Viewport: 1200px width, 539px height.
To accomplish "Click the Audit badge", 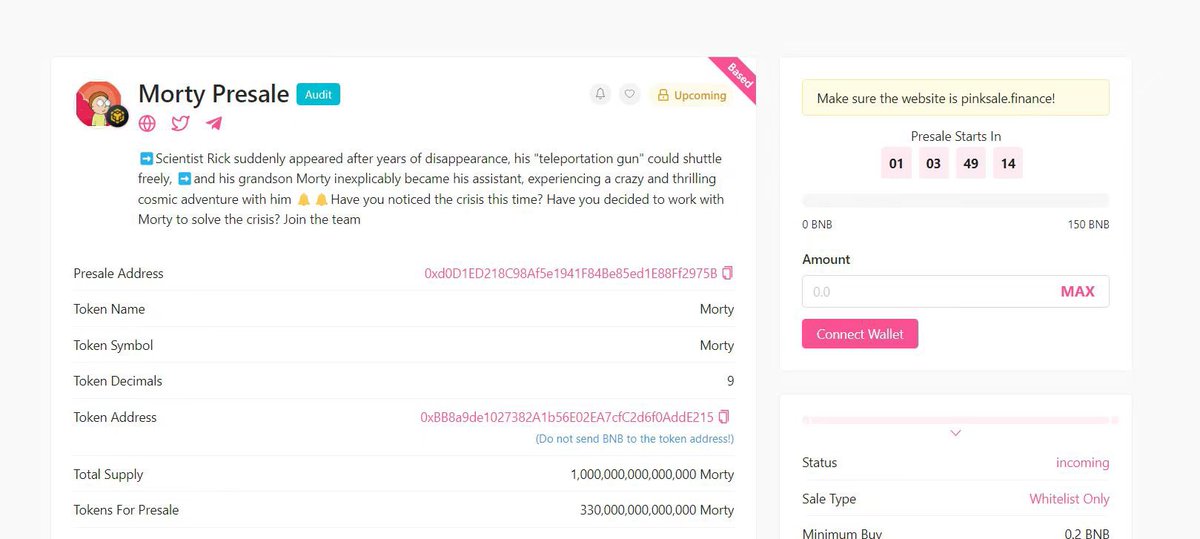I will [318, 94].
